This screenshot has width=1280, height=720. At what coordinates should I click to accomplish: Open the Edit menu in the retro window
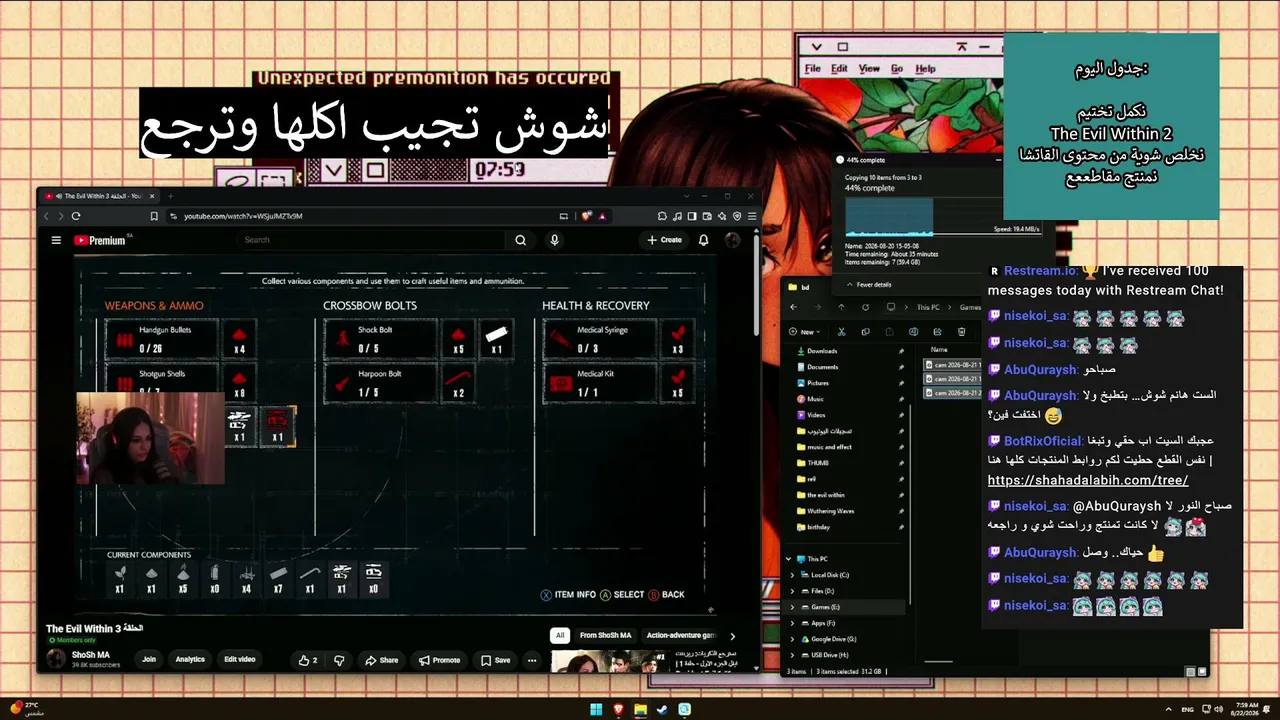coord(839,69)
